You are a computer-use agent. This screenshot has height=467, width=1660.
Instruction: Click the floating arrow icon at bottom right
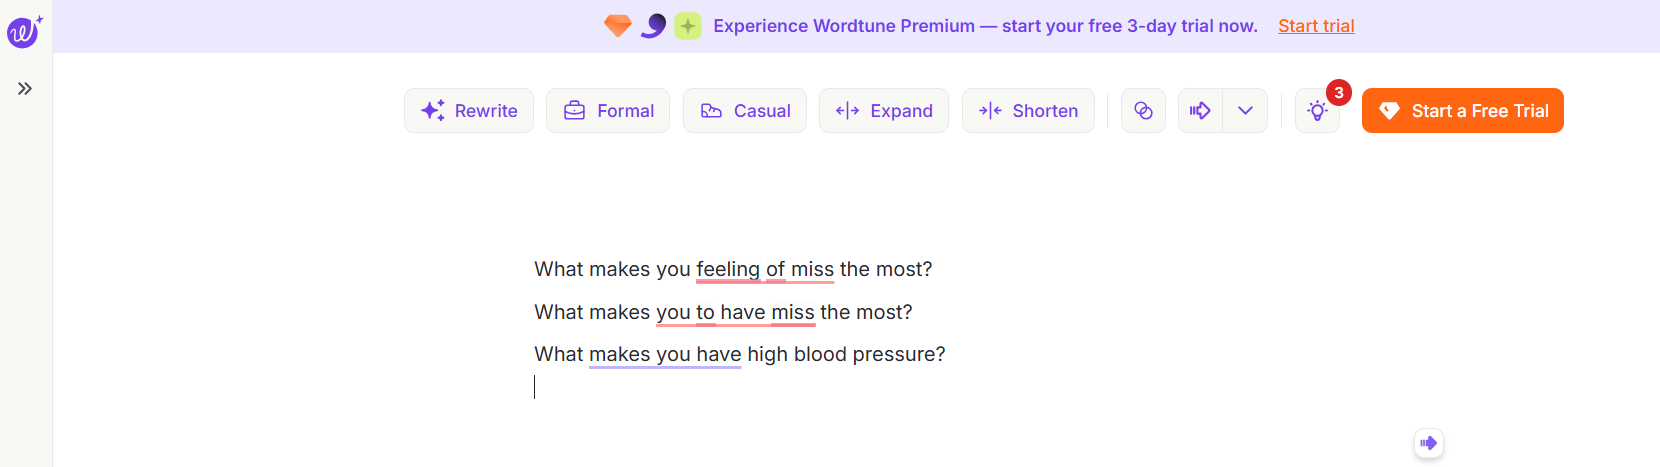click(x=1429, y=443)
